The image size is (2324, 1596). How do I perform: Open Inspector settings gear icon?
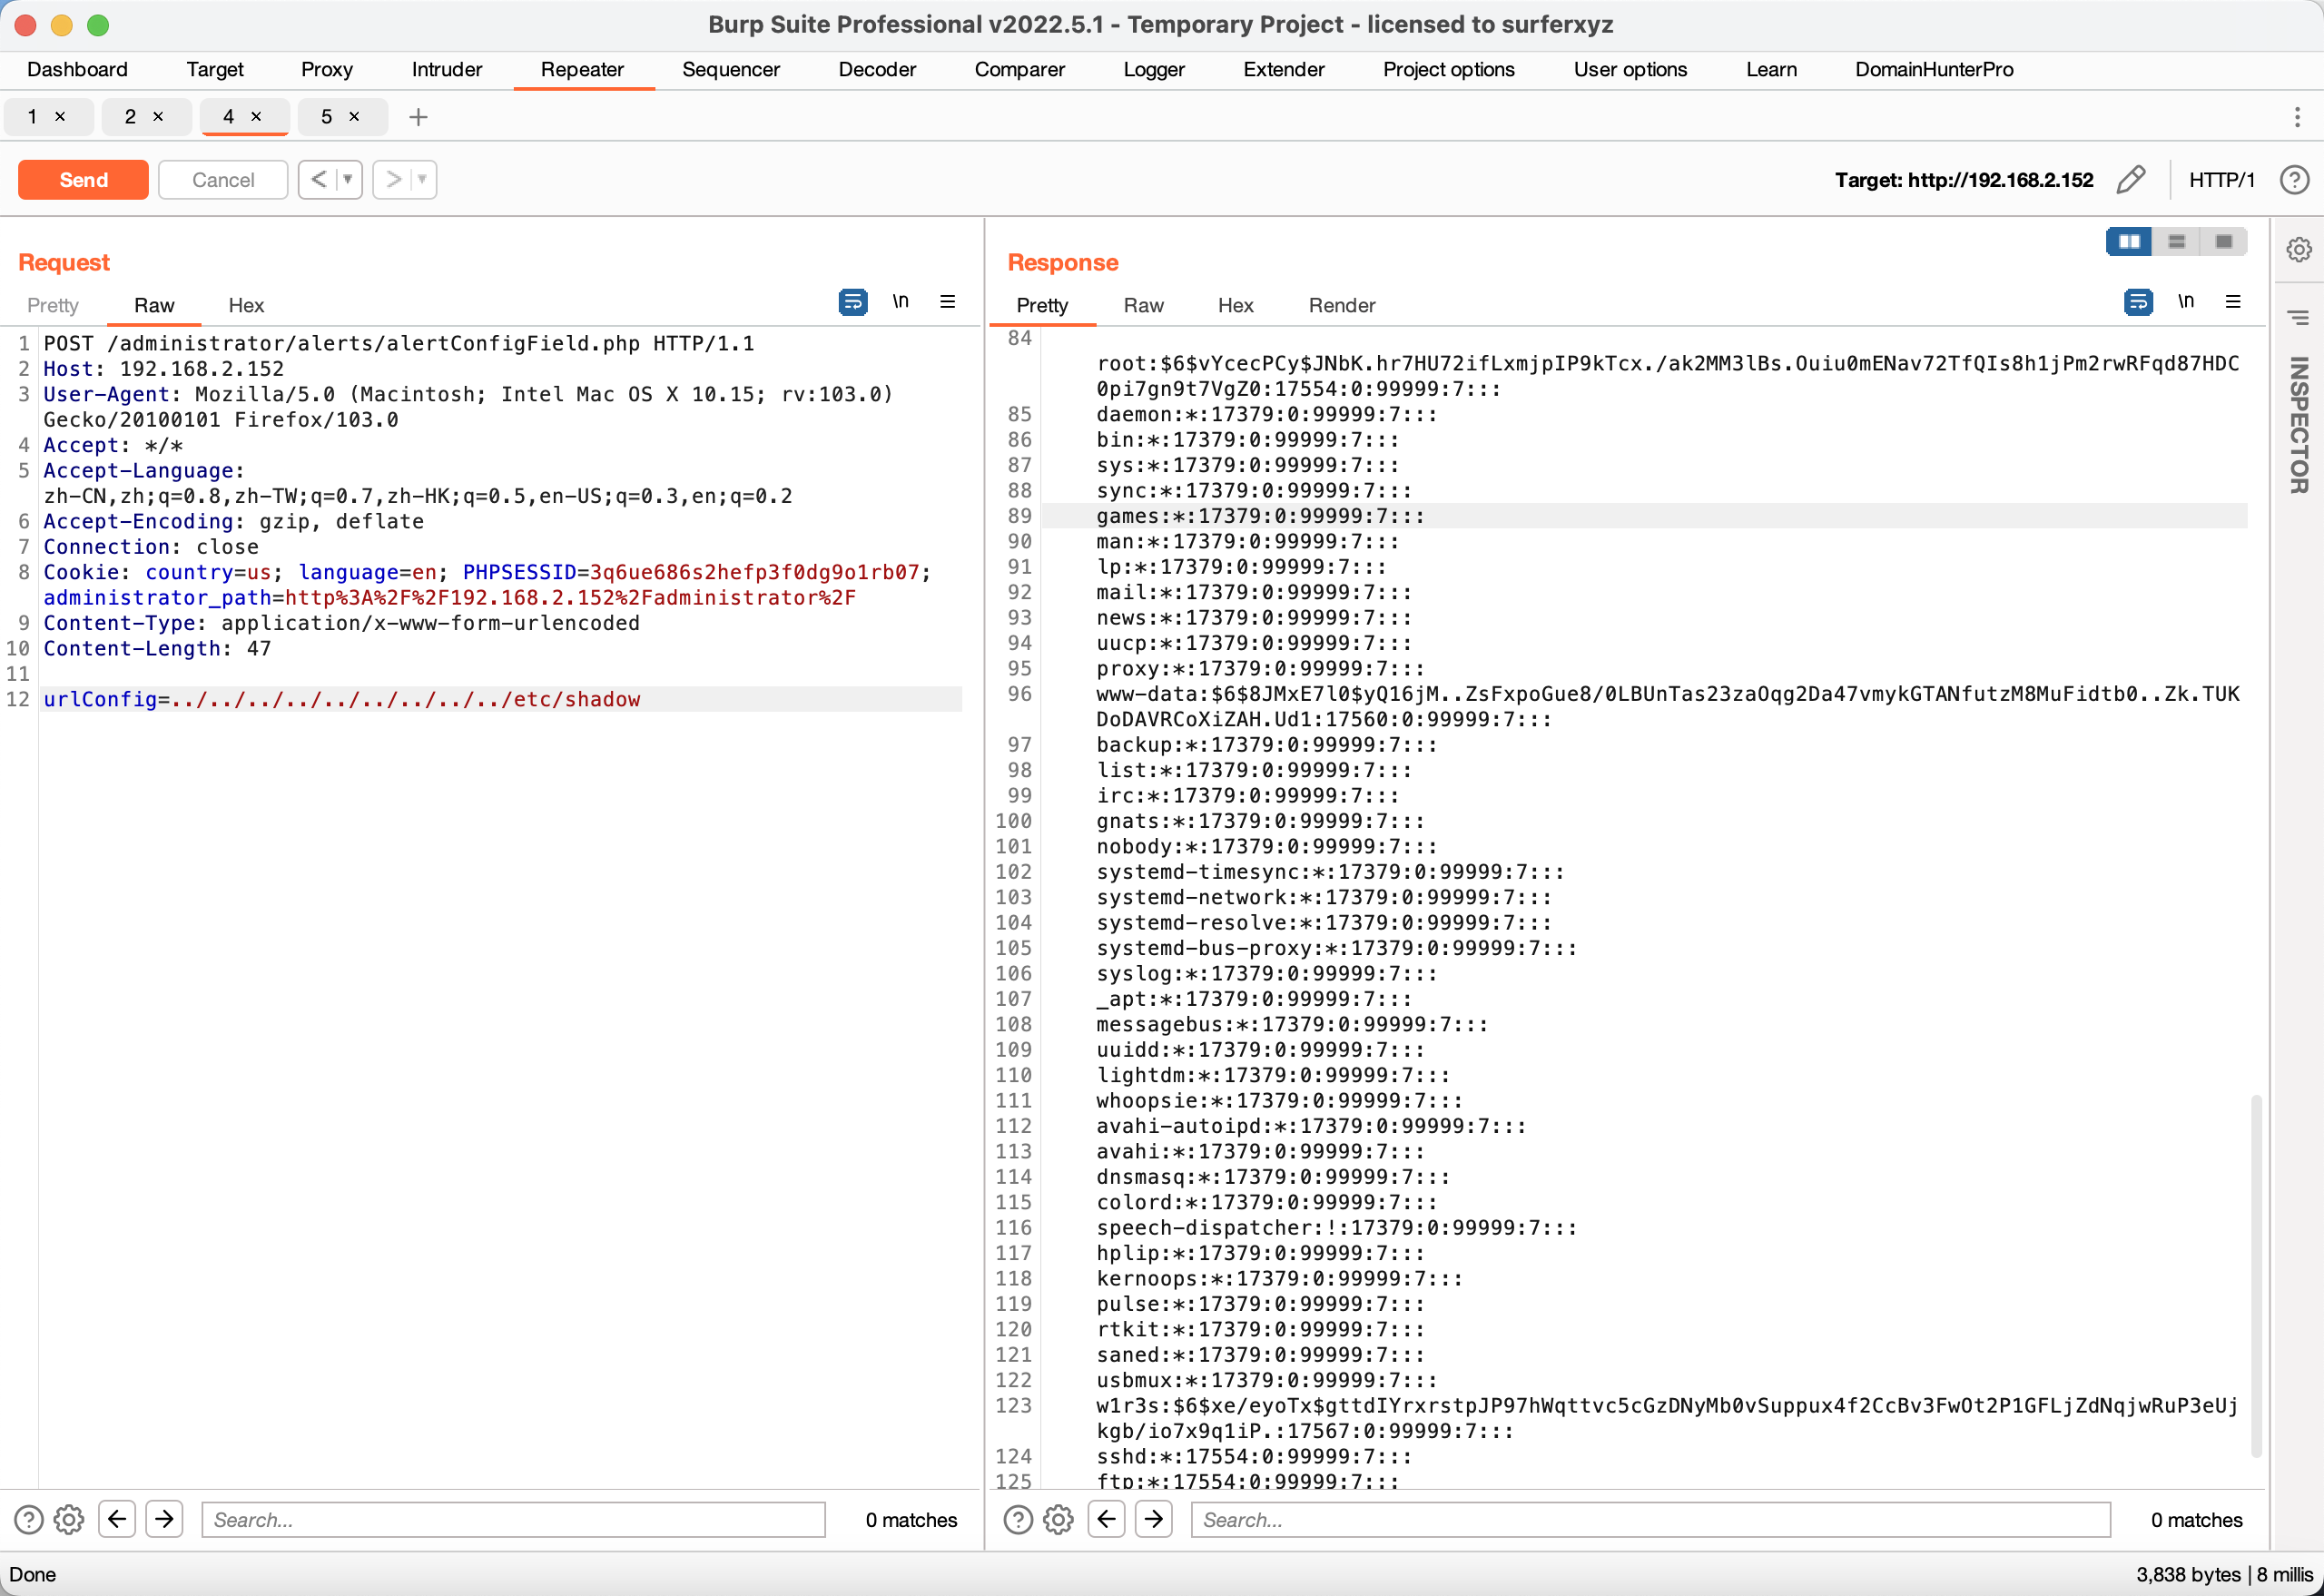2299,249
